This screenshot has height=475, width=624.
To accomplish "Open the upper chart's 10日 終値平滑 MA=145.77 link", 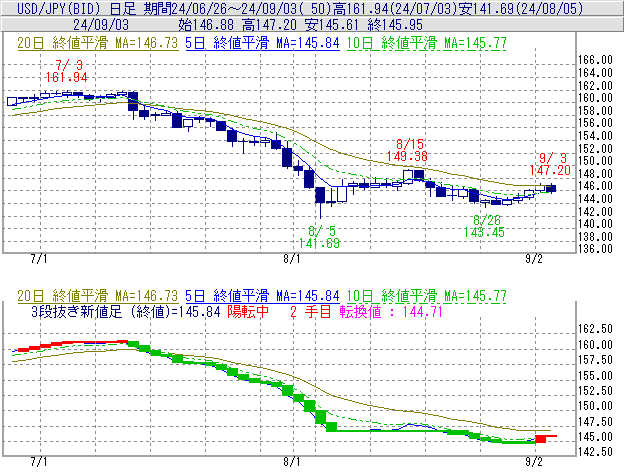I will 427,43.
